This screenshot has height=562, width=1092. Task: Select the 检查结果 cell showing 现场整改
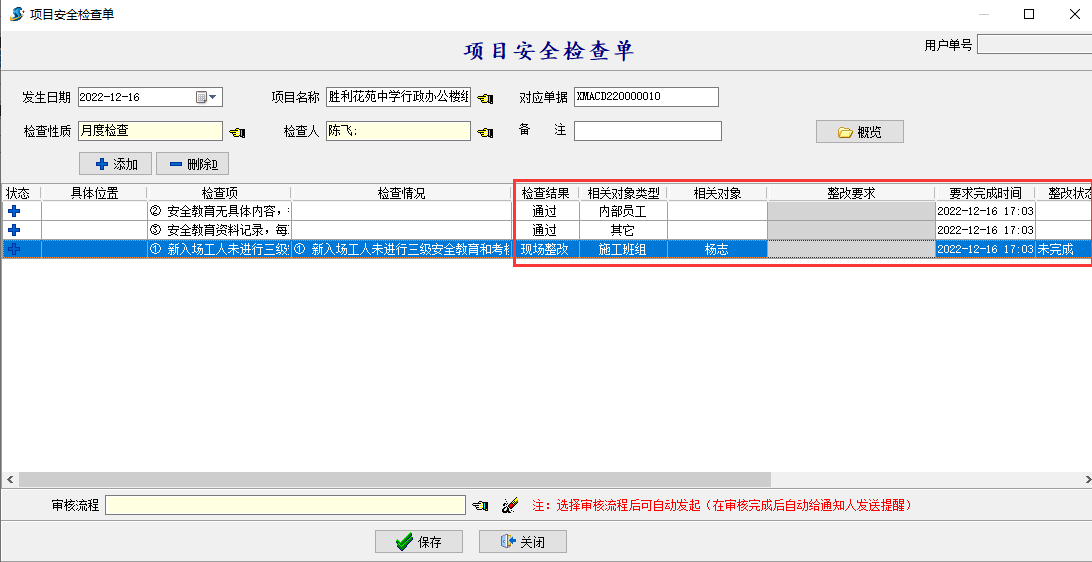click(x=545, y=250)
